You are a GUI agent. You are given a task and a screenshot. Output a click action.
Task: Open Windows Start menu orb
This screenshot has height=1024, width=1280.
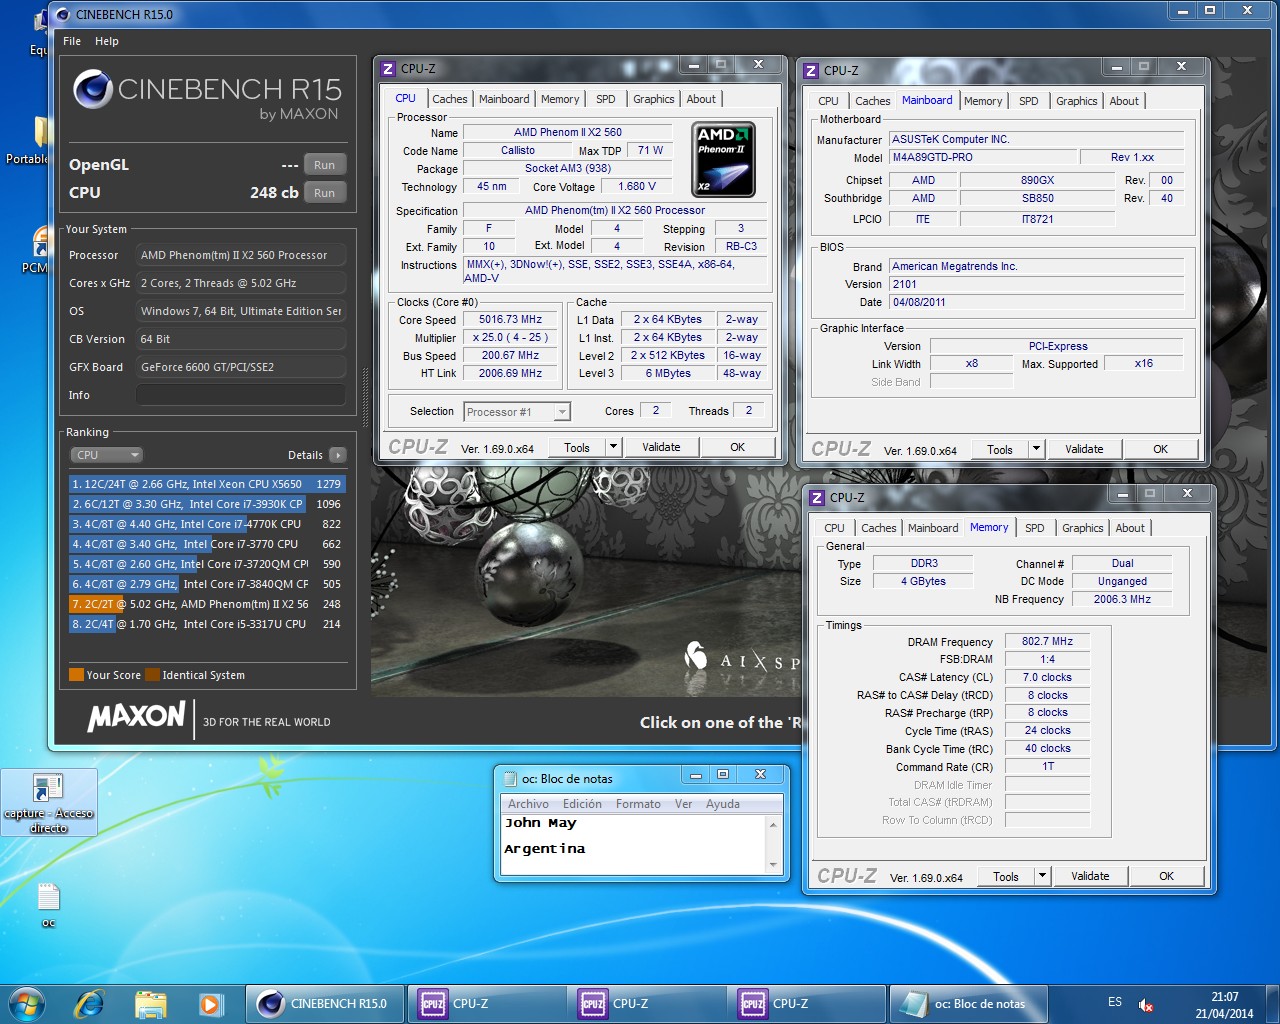pyautogui.click(x=26, y=1003)
